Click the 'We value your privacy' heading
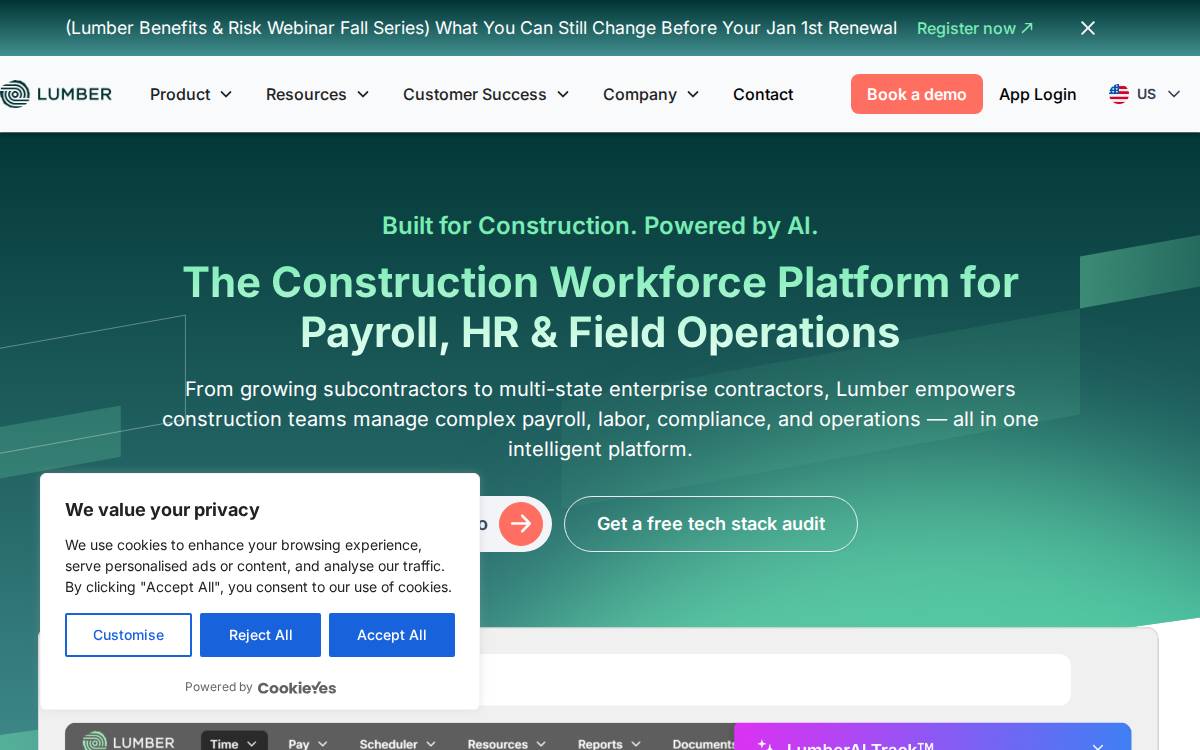 162,510
